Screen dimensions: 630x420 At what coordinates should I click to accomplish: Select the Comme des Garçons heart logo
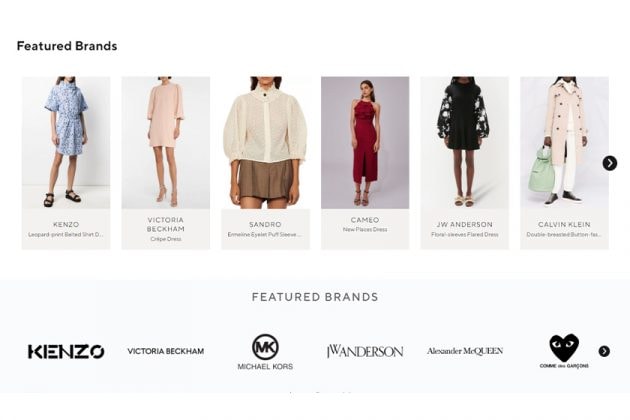point(564,351)
